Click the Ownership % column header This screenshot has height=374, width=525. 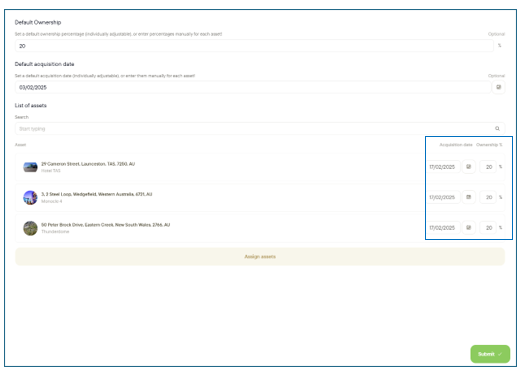489,145
